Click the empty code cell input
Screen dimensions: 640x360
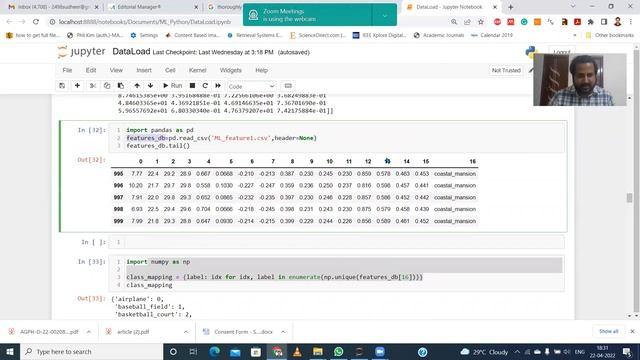(x=344, y=242)
